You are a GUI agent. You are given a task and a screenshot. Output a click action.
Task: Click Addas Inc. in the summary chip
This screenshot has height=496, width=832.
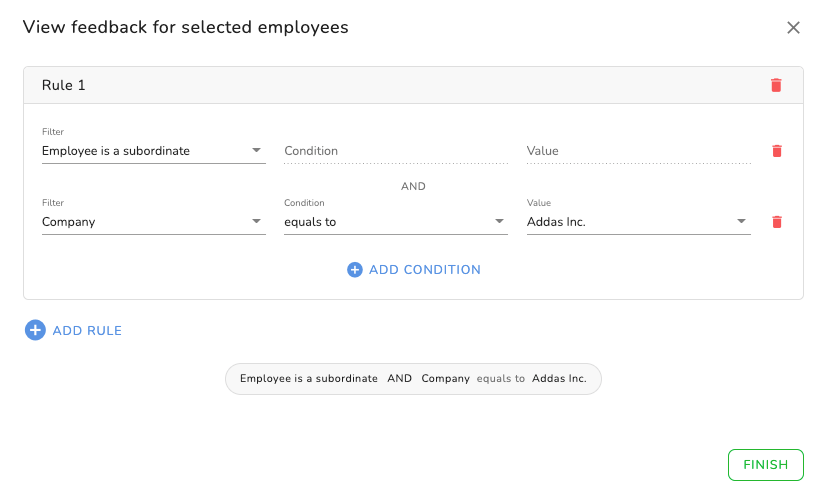(559, 379)
